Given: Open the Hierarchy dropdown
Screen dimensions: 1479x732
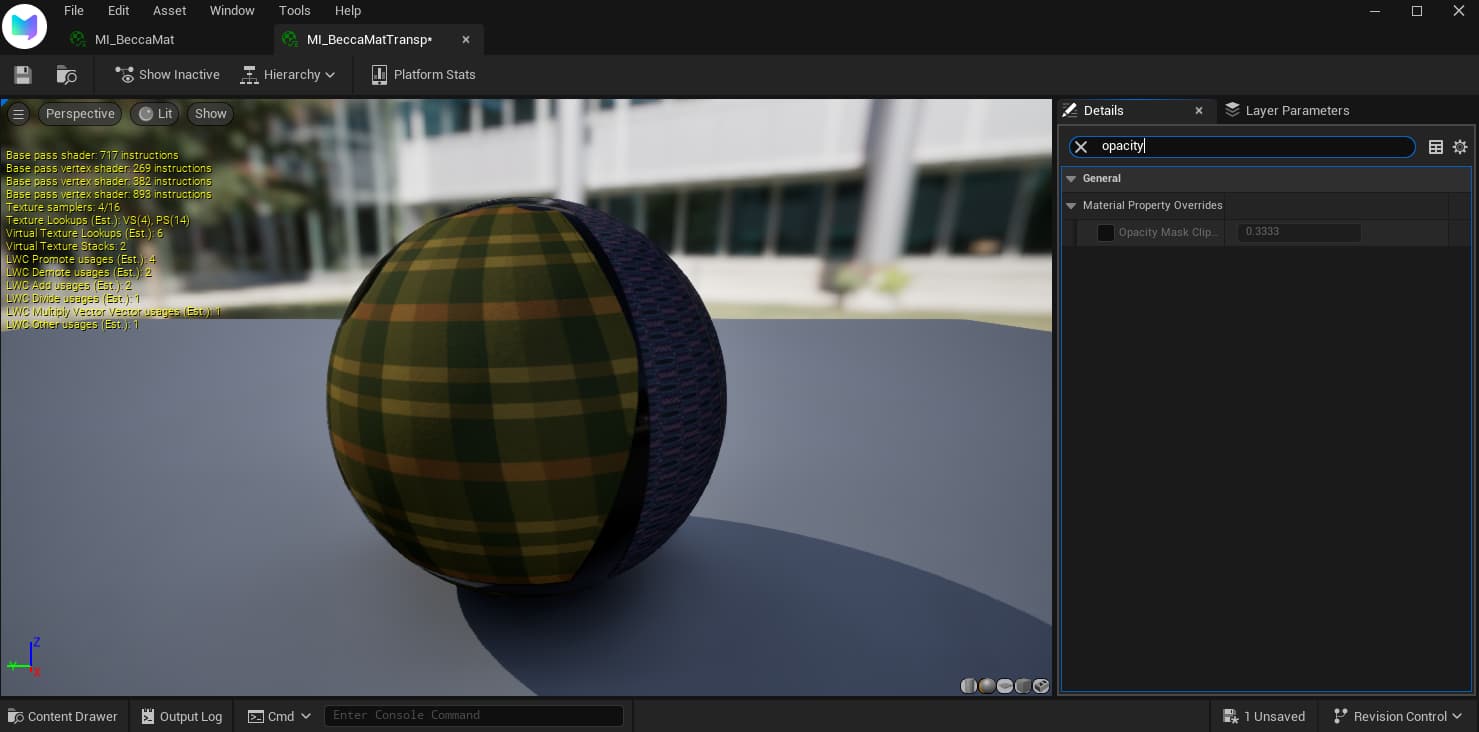Looking at the screenshot, I should (289, 75).
